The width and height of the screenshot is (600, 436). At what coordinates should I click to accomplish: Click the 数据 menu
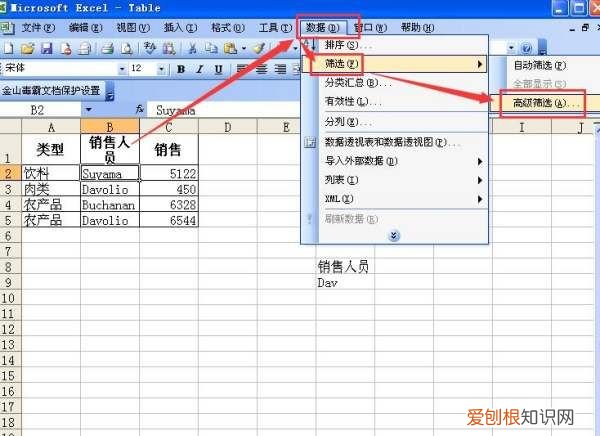point(323,28)
